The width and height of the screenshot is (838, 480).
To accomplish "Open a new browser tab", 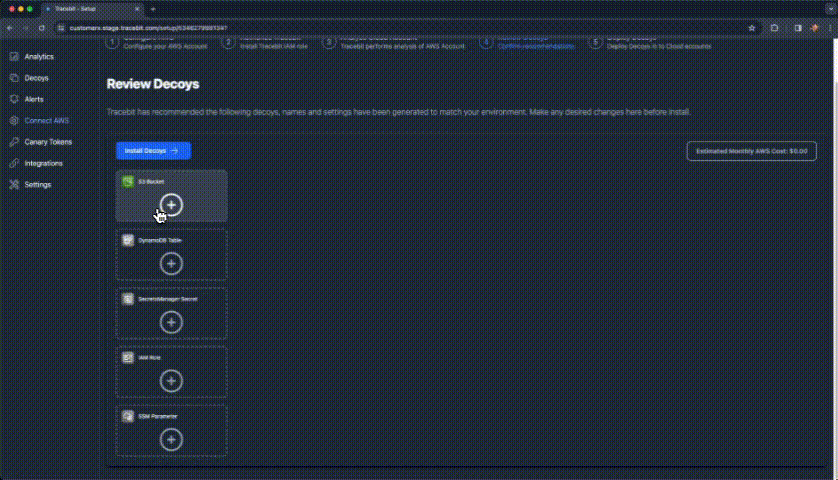I will [153, 9].
